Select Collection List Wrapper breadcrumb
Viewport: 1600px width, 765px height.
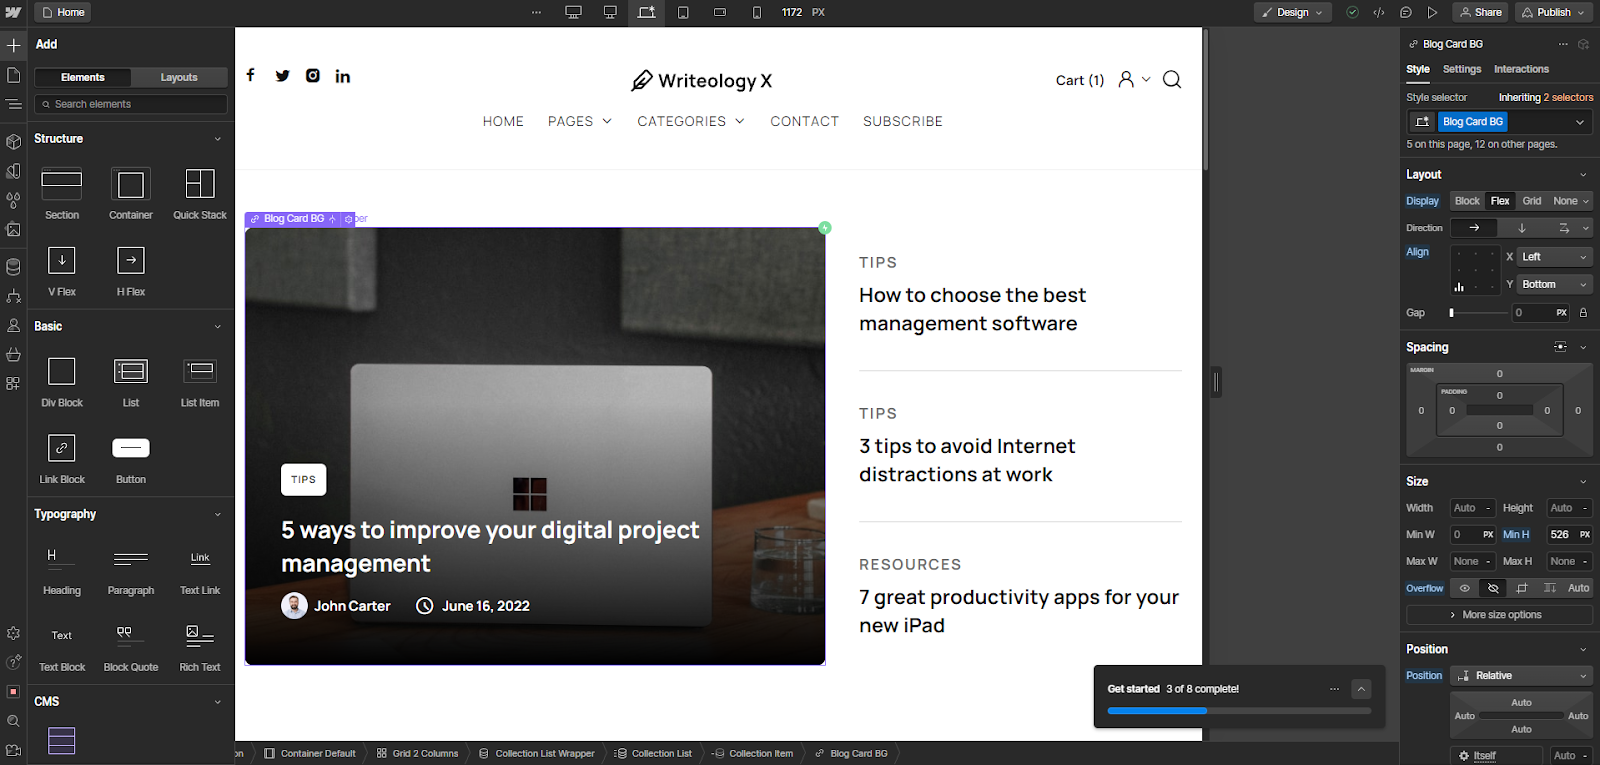pos(537,754)
